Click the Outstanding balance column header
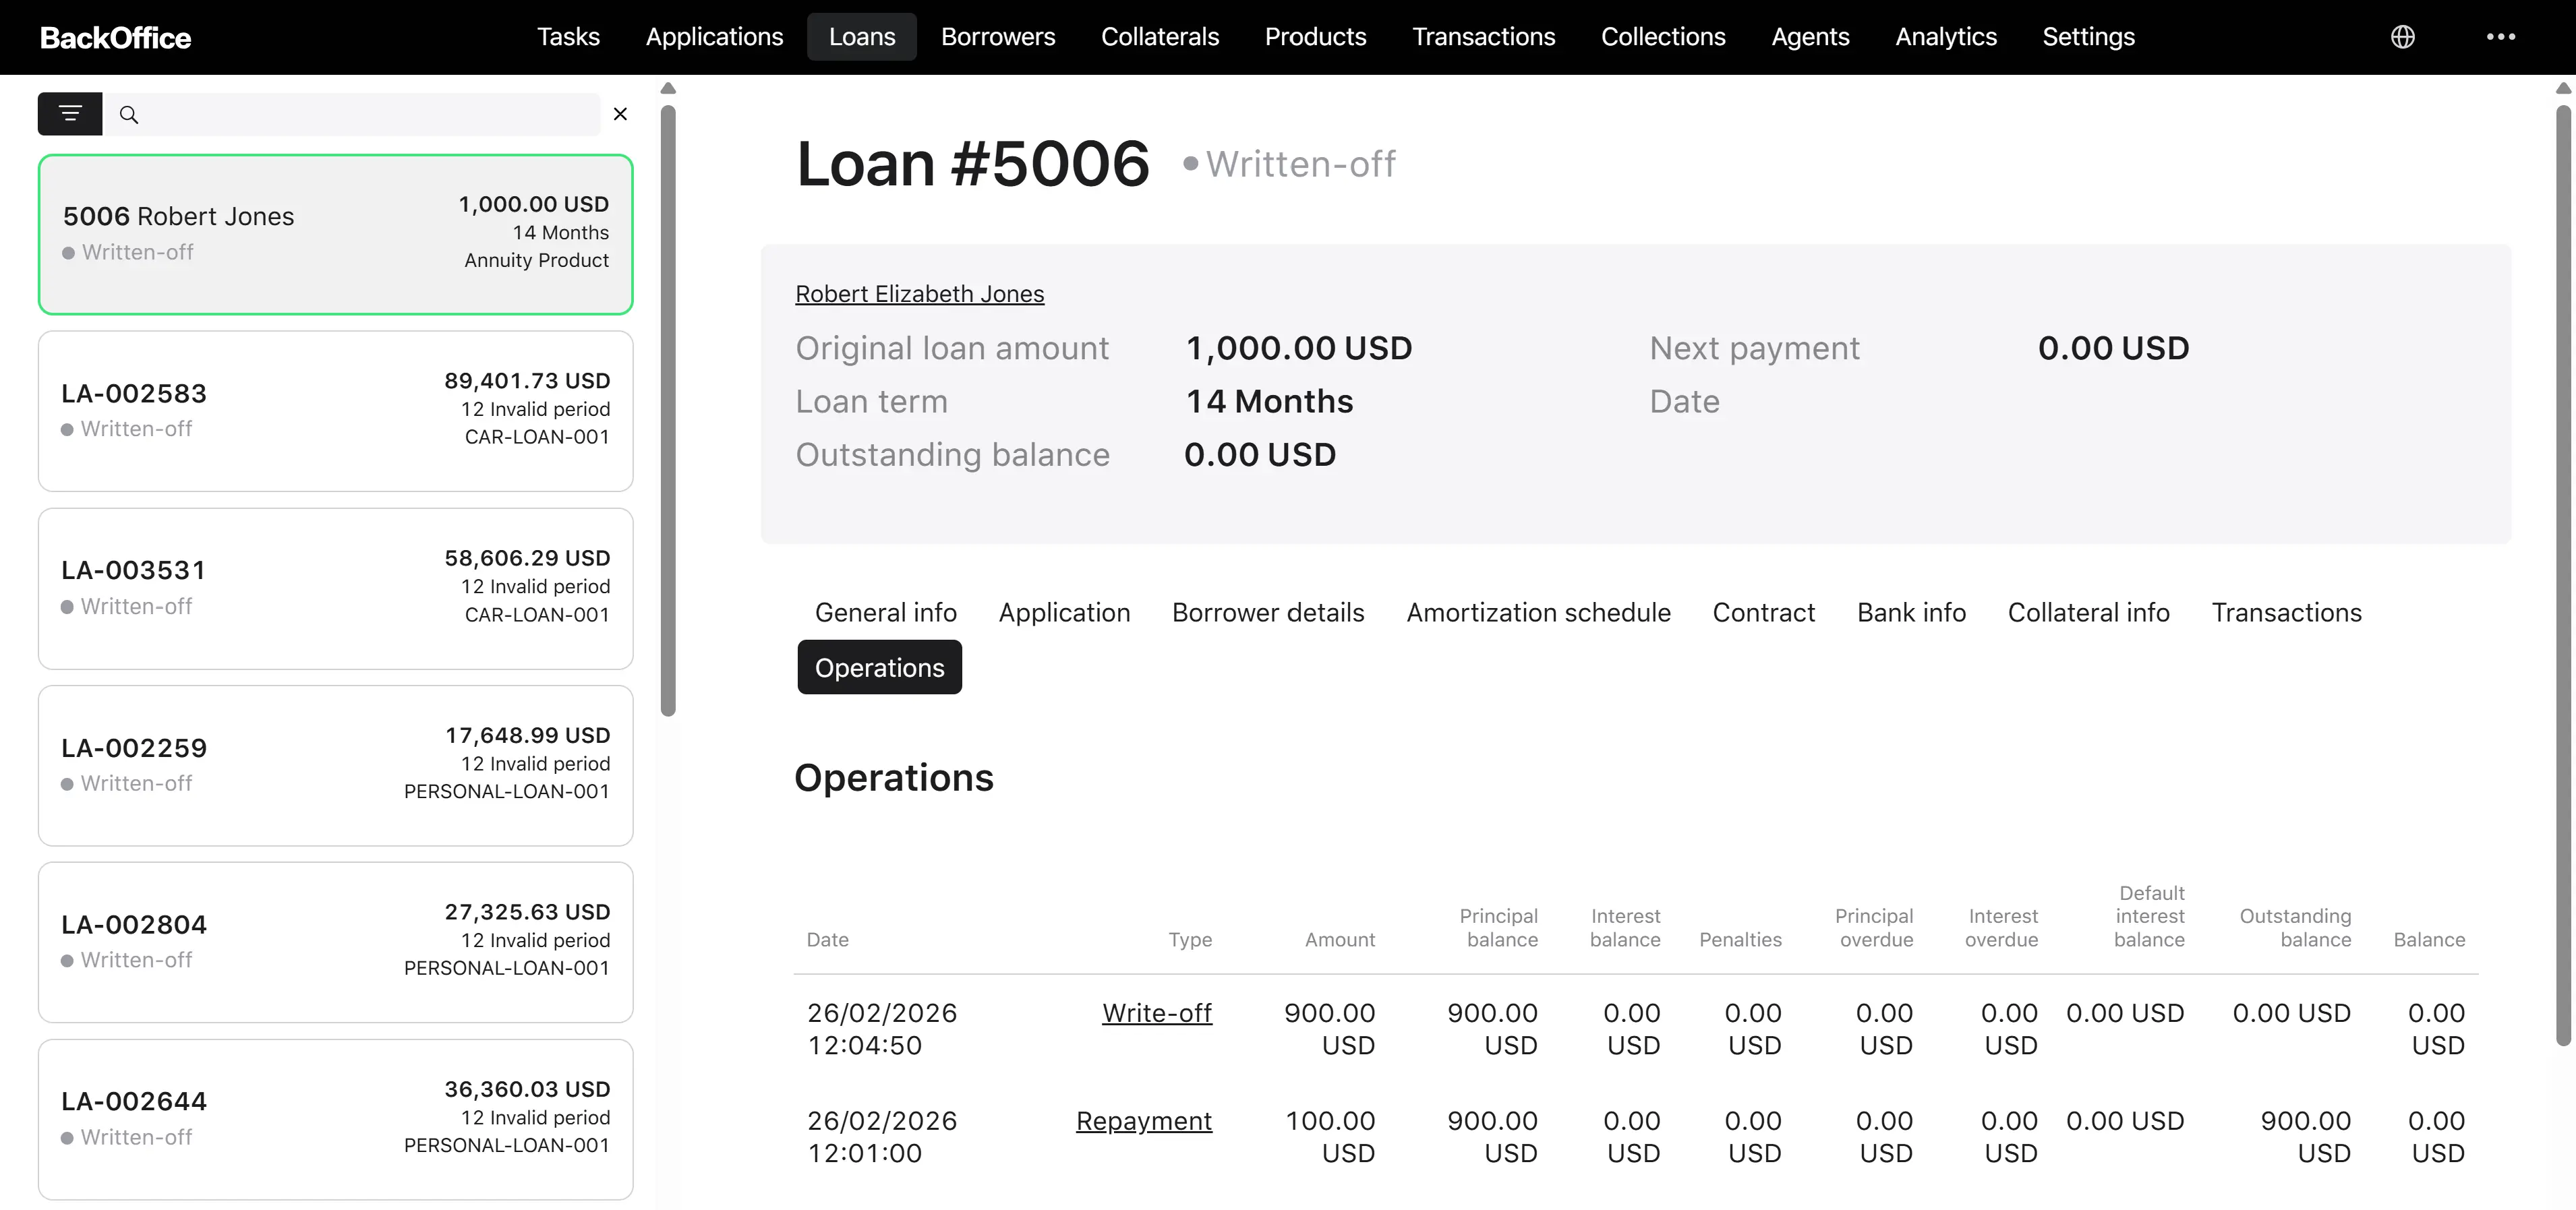 2295,927
